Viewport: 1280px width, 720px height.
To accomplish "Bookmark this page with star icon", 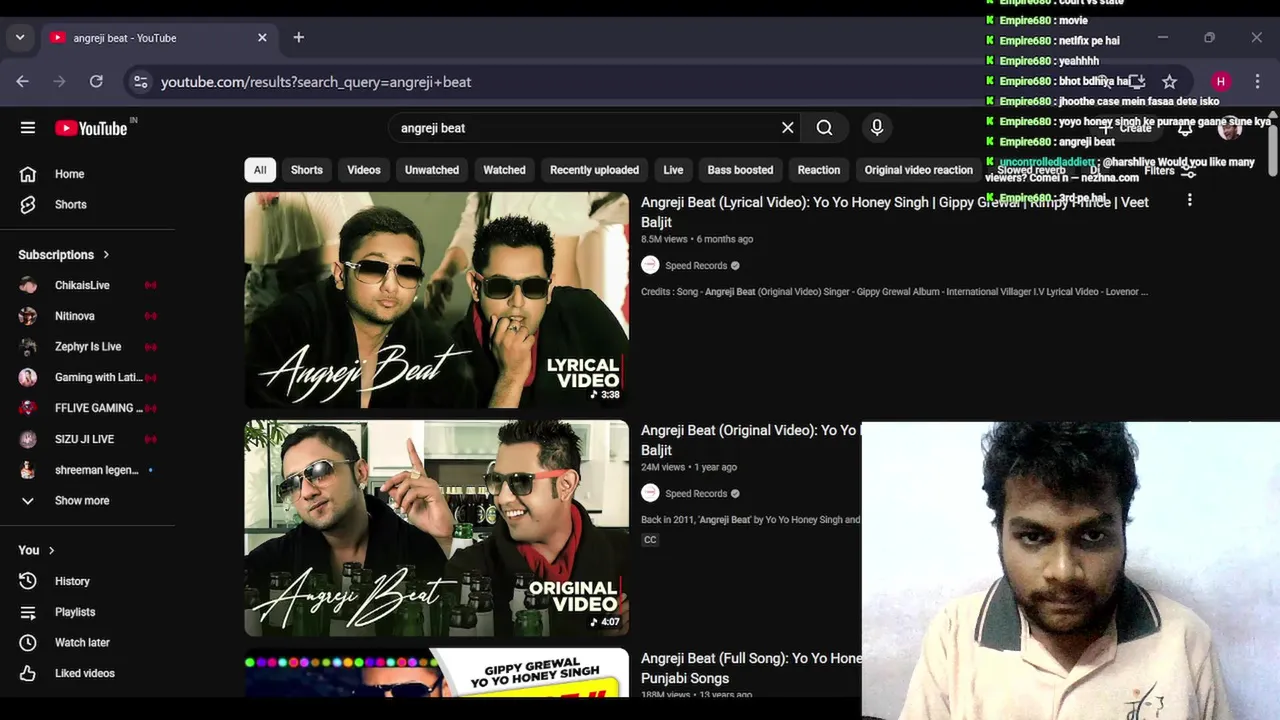I will (1169, 82).
